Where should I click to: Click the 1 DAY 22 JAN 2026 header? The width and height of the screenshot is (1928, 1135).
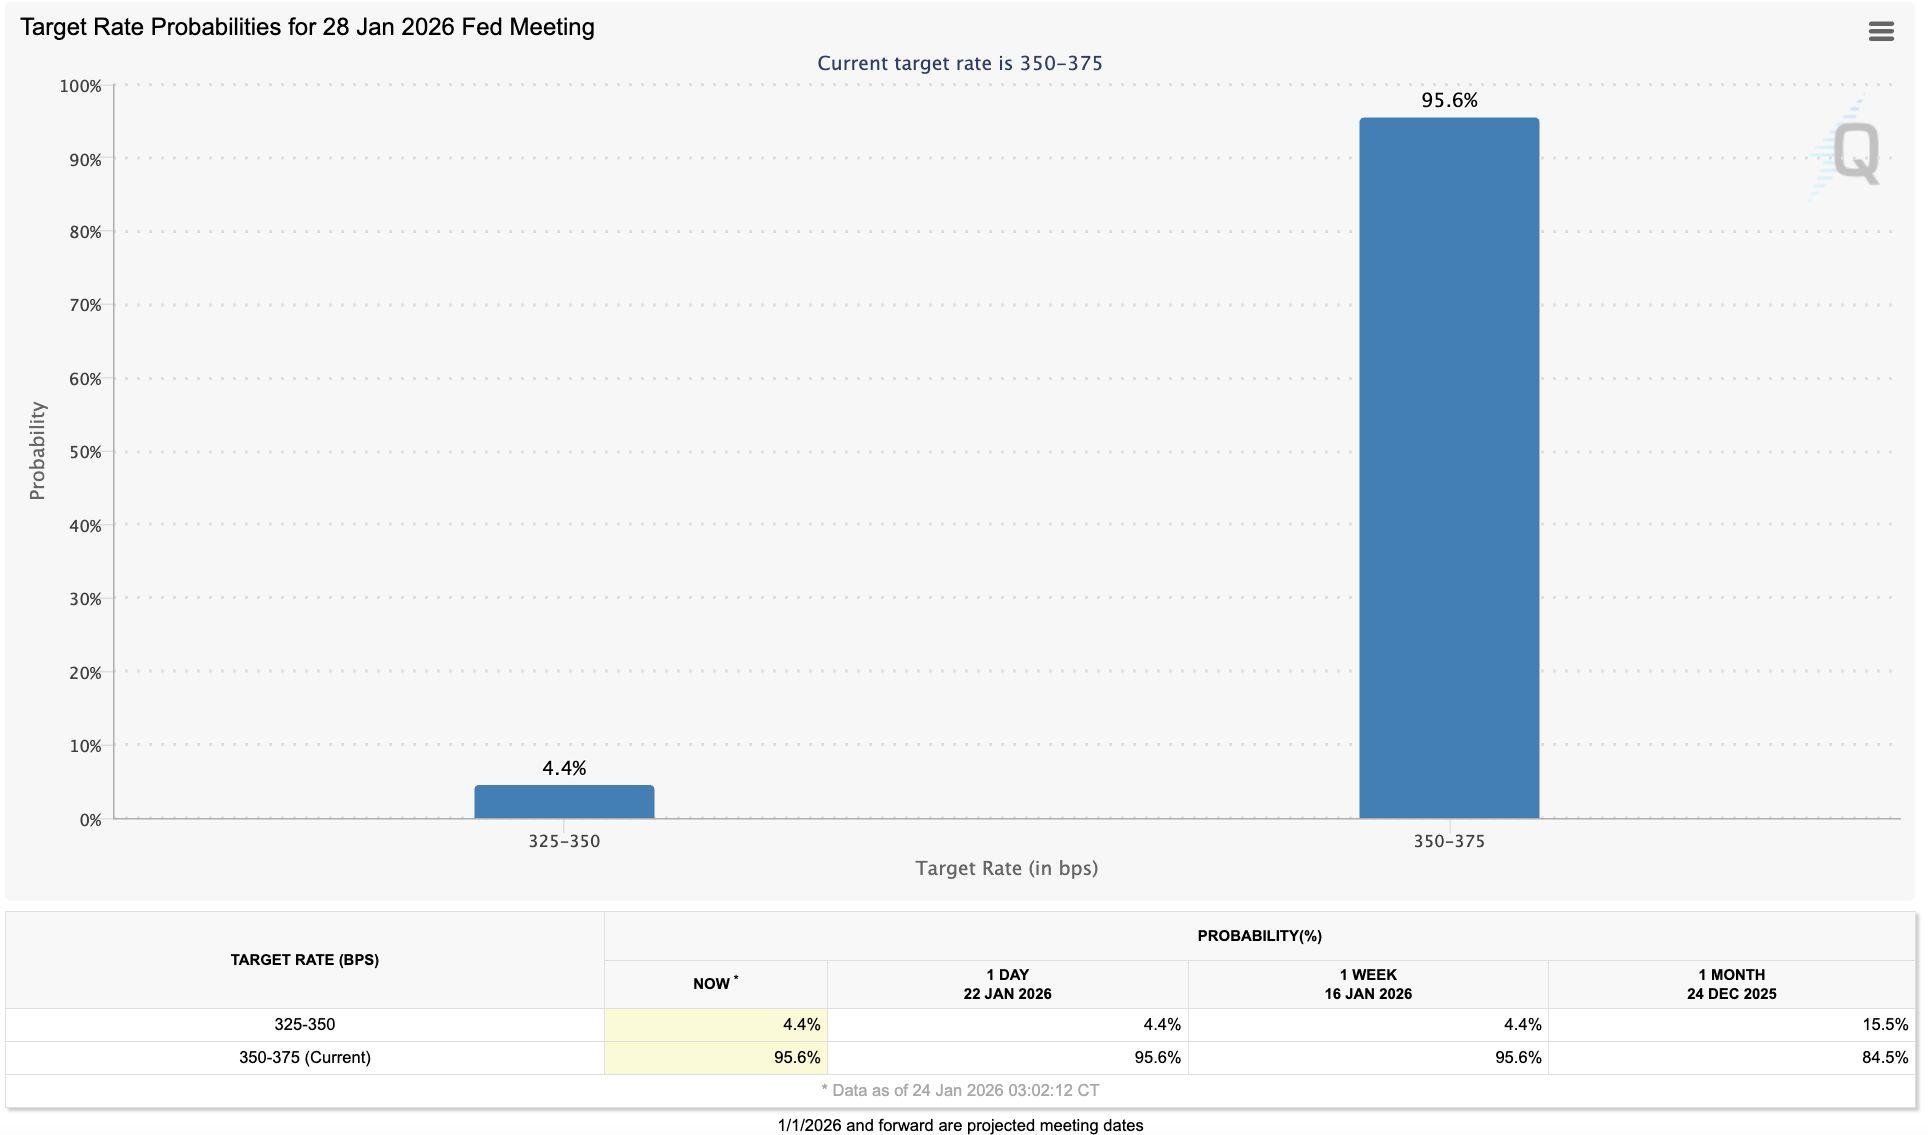[1007, 984]
